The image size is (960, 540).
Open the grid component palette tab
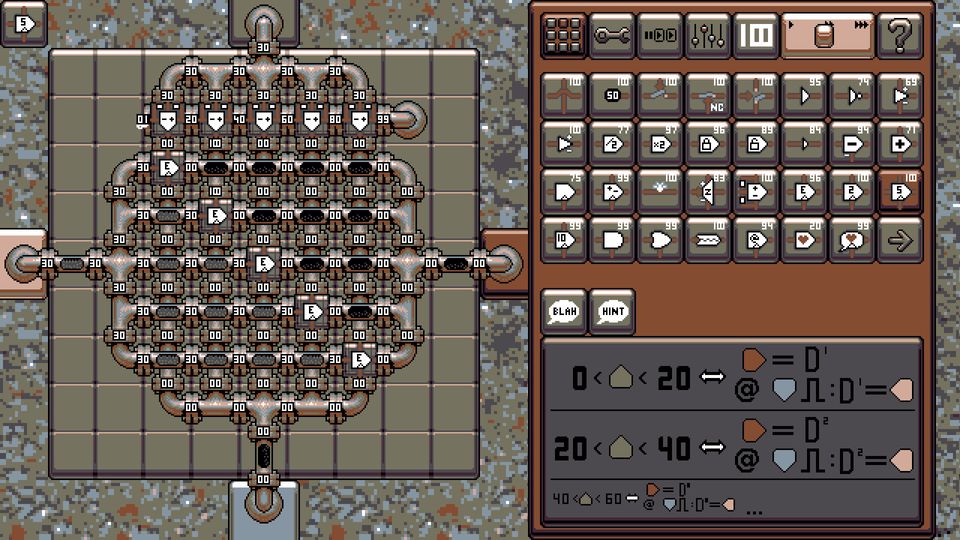click(x=565, y=36)
